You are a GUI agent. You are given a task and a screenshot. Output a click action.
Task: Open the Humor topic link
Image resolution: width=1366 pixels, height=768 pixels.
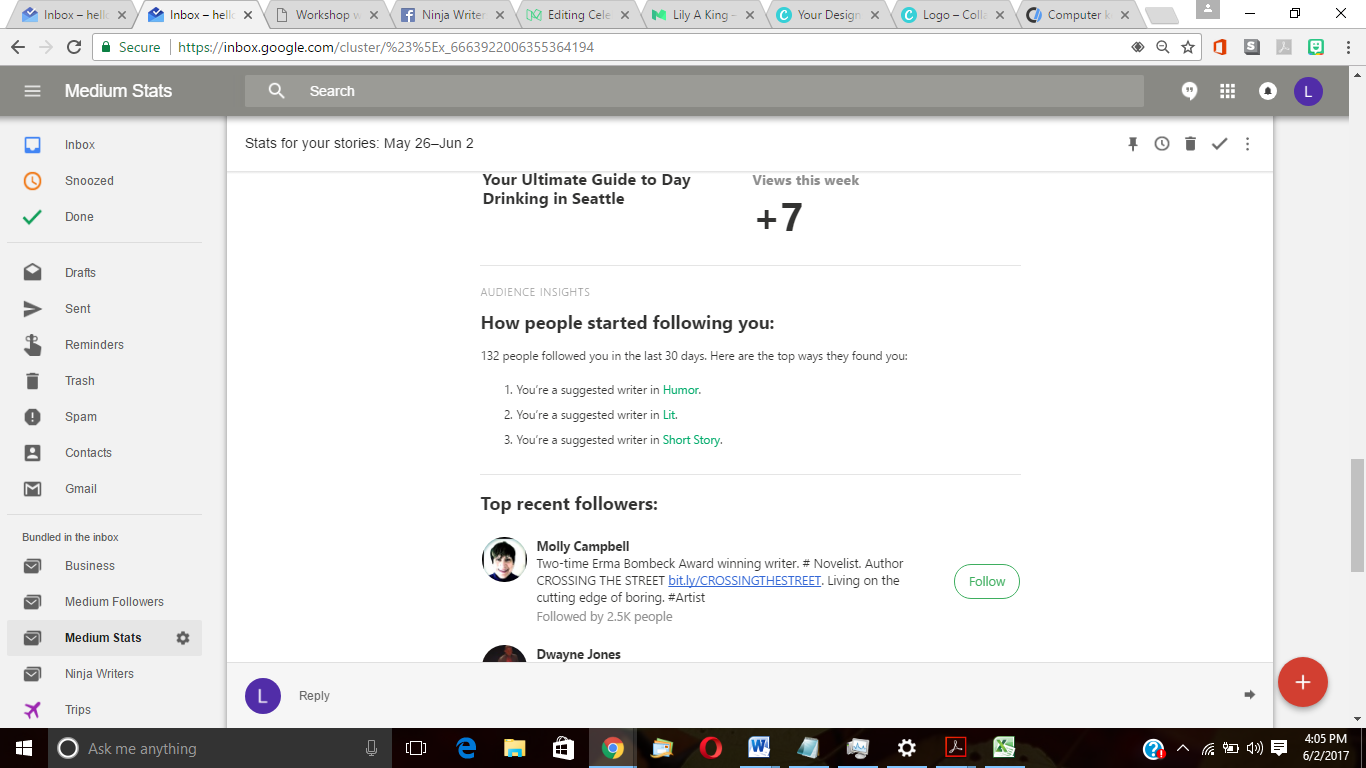tap(681, 390)
